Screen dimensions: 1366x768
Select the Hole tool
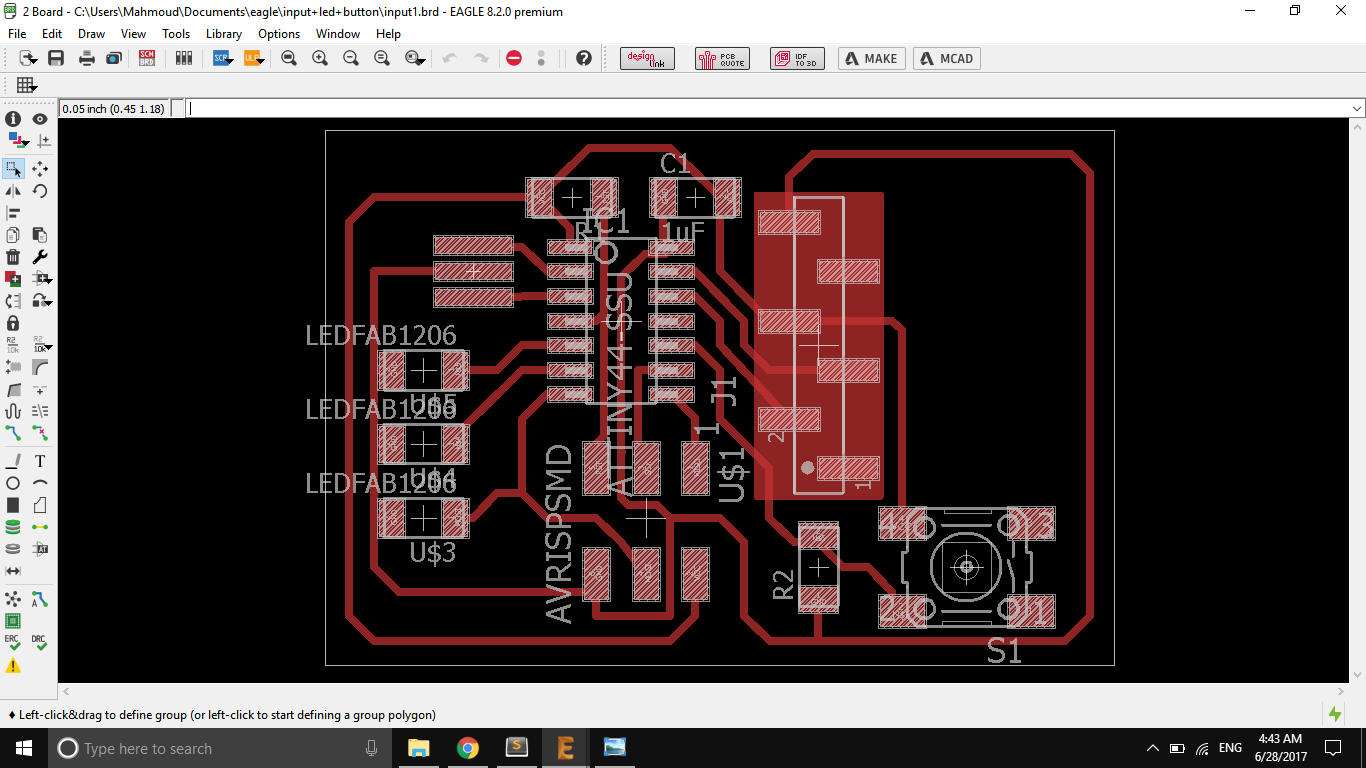tap(13, 549)
